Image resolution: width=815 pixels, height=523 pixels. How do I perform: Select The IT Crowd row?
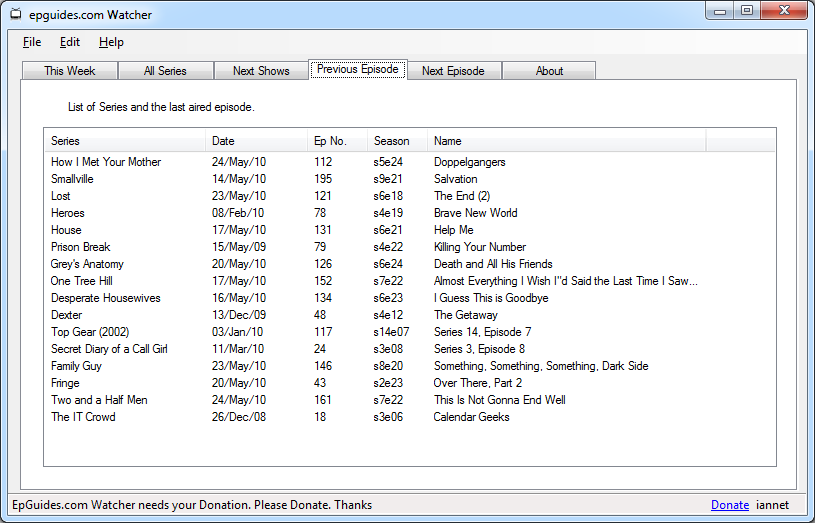click(83, 417)
